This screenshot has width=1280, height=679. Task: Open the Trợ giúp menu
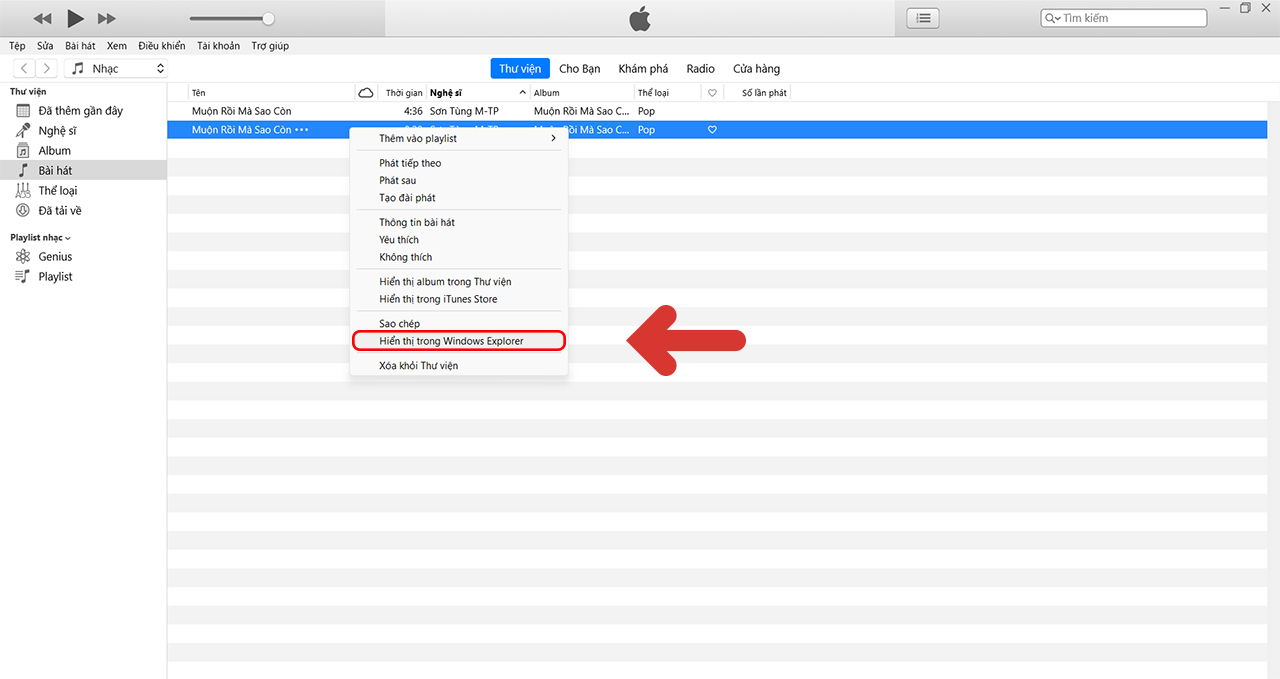point(270,46)
